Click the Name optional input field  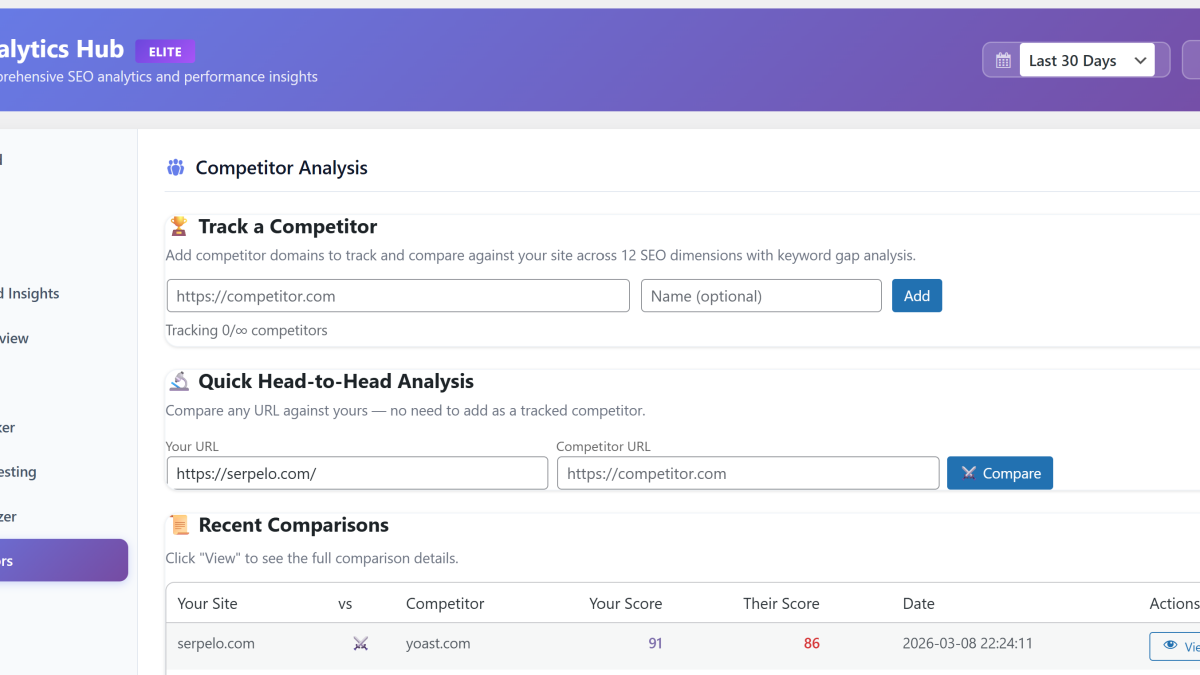click(x=761, y=295)
